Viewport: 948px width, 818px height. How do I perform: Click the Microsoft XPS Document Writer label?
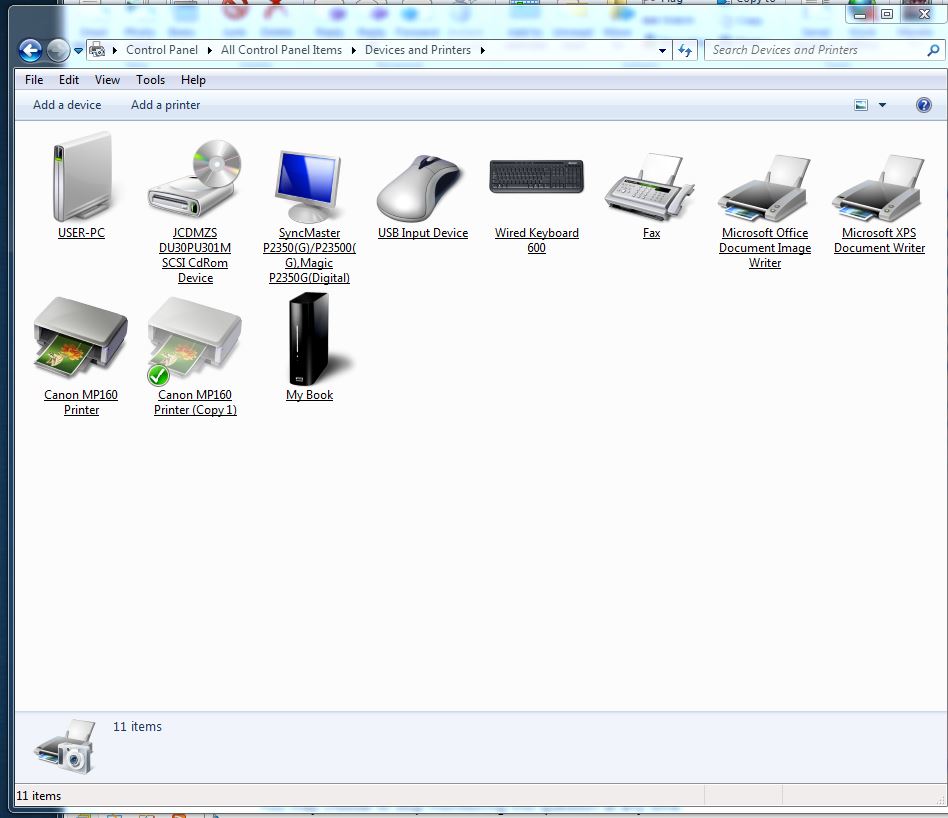(x=879, y=240)
